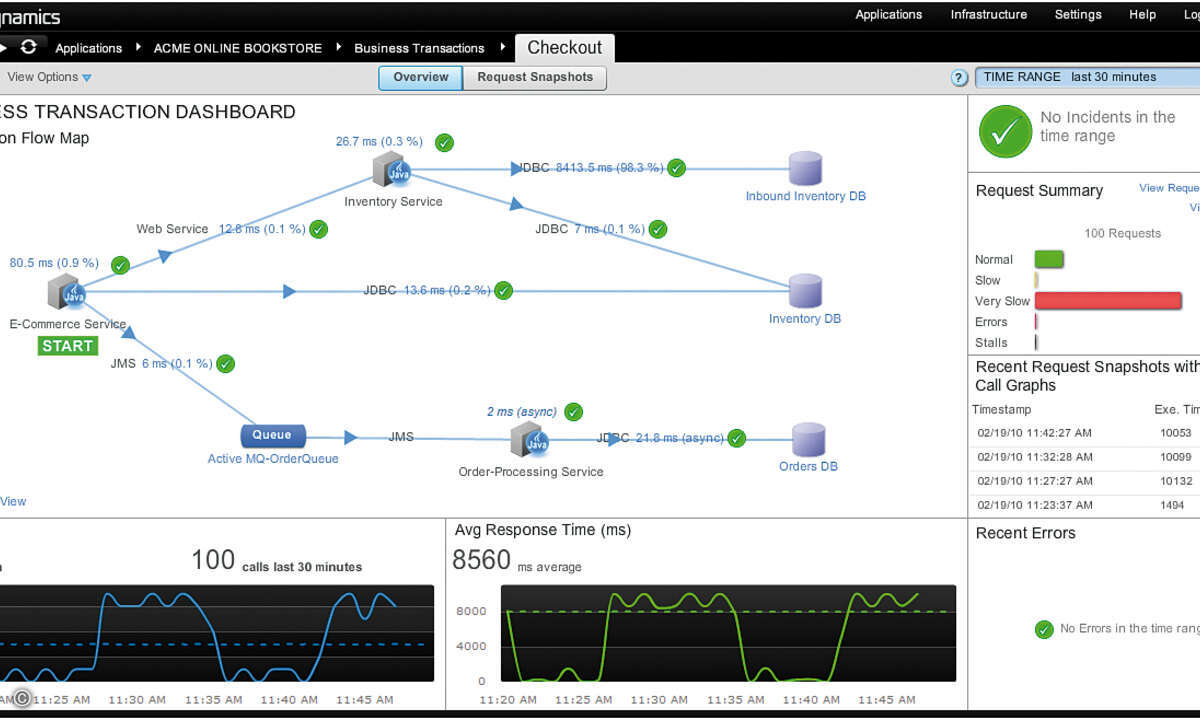Viewport: 1200px width, 720px height.
Task: Click the Inventory Service label
Action: point(393,201)
